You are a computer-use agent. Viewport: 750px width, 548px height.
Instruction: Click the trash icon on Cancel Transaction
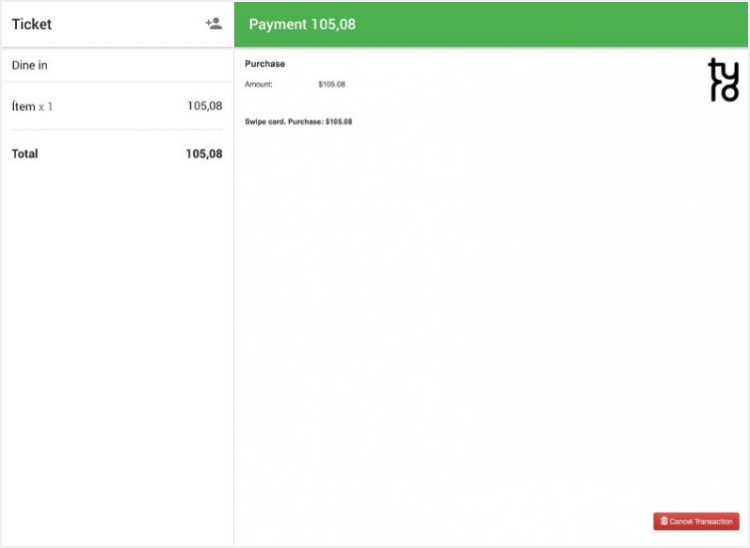[664, 521]
